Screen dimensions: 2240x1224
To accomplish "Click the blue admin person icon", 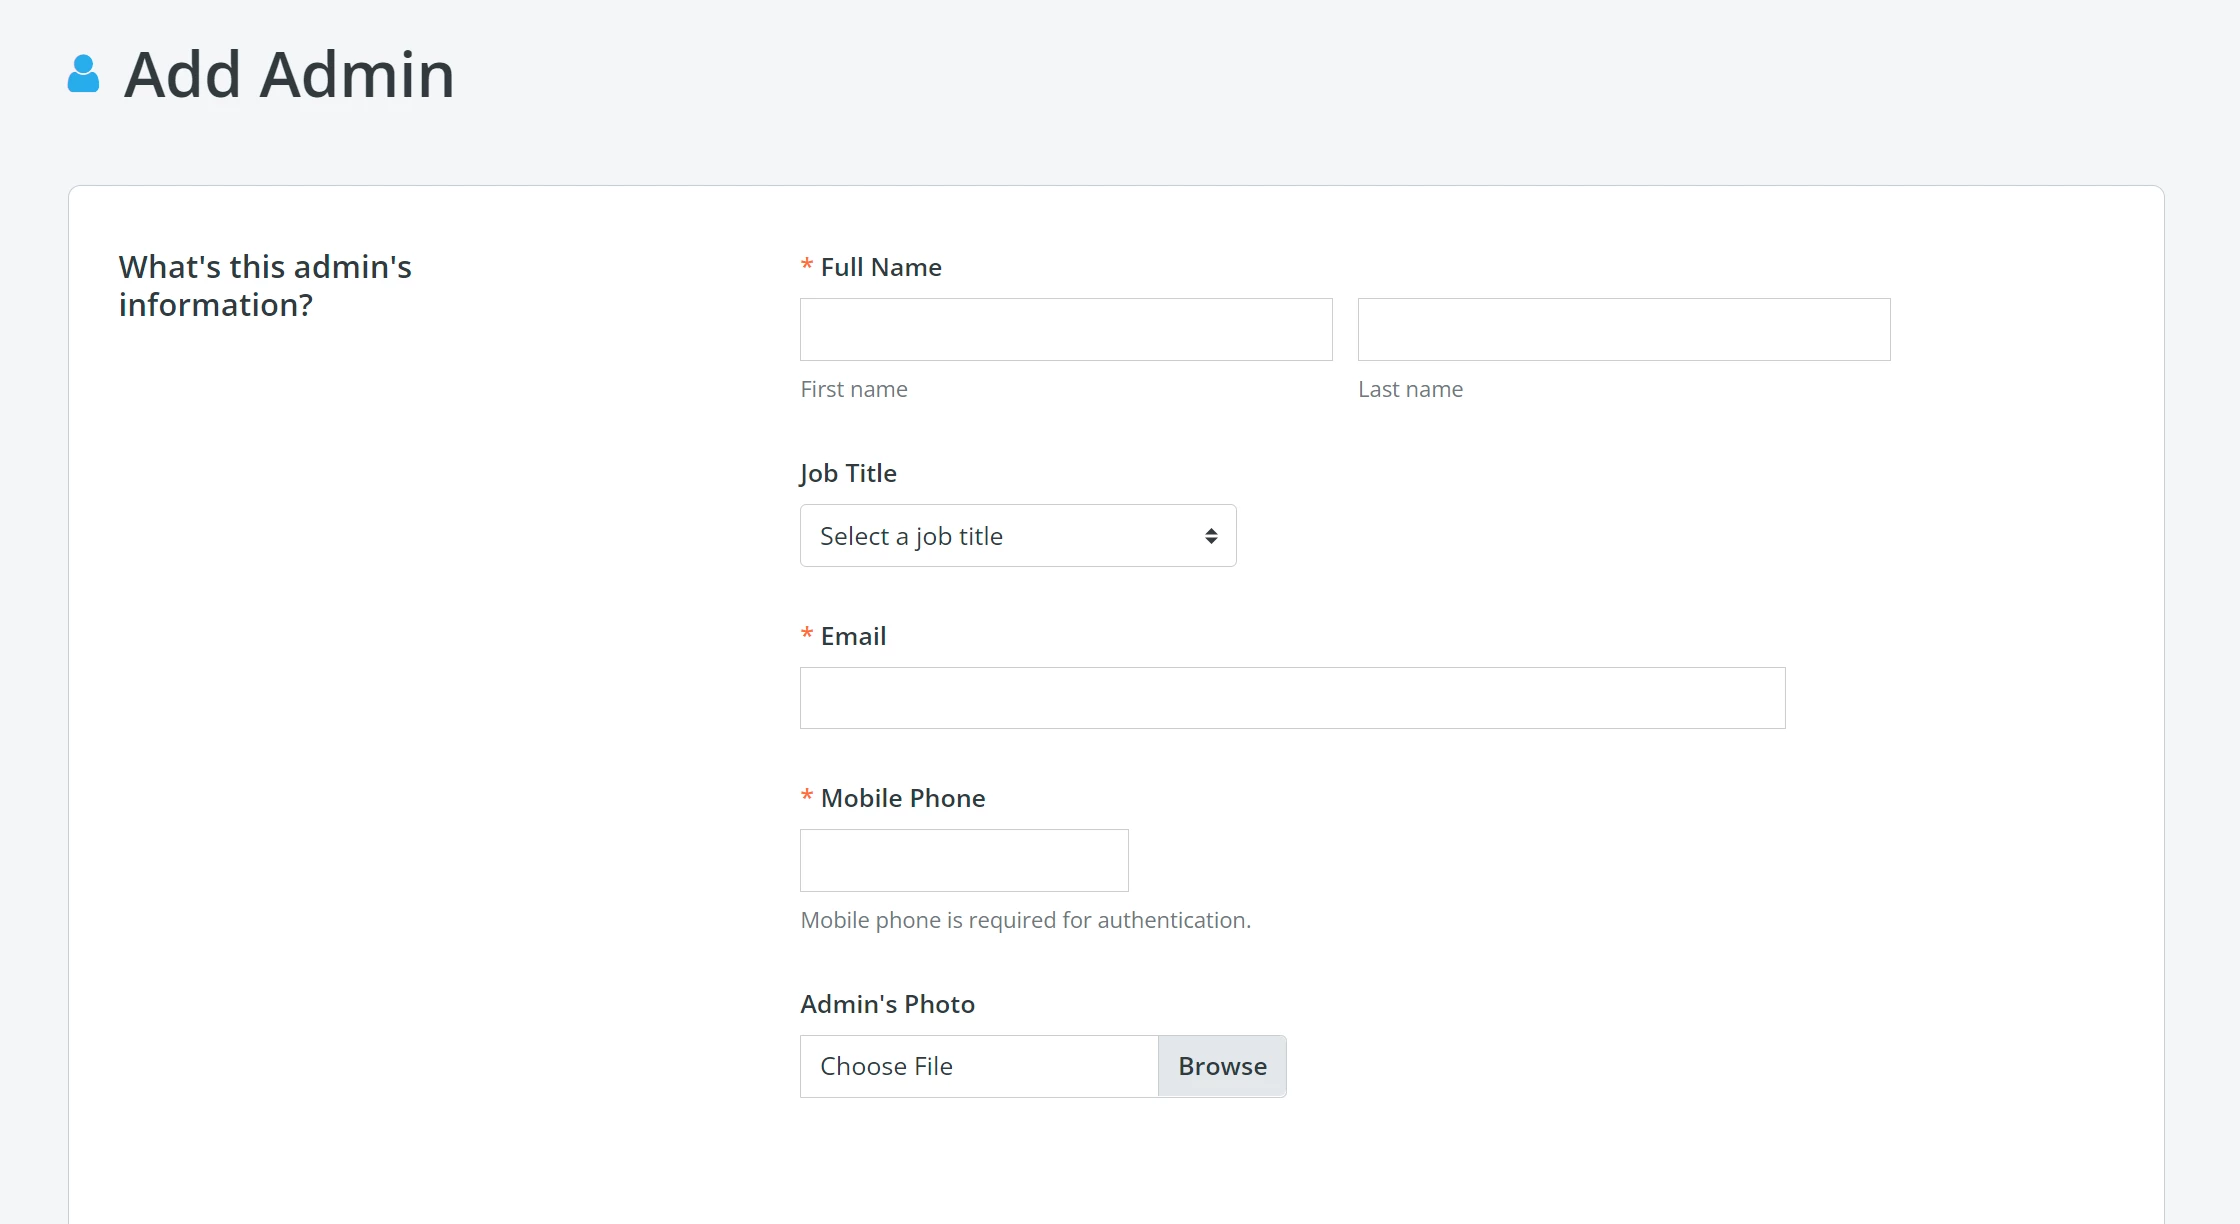I will pos(83,73).
